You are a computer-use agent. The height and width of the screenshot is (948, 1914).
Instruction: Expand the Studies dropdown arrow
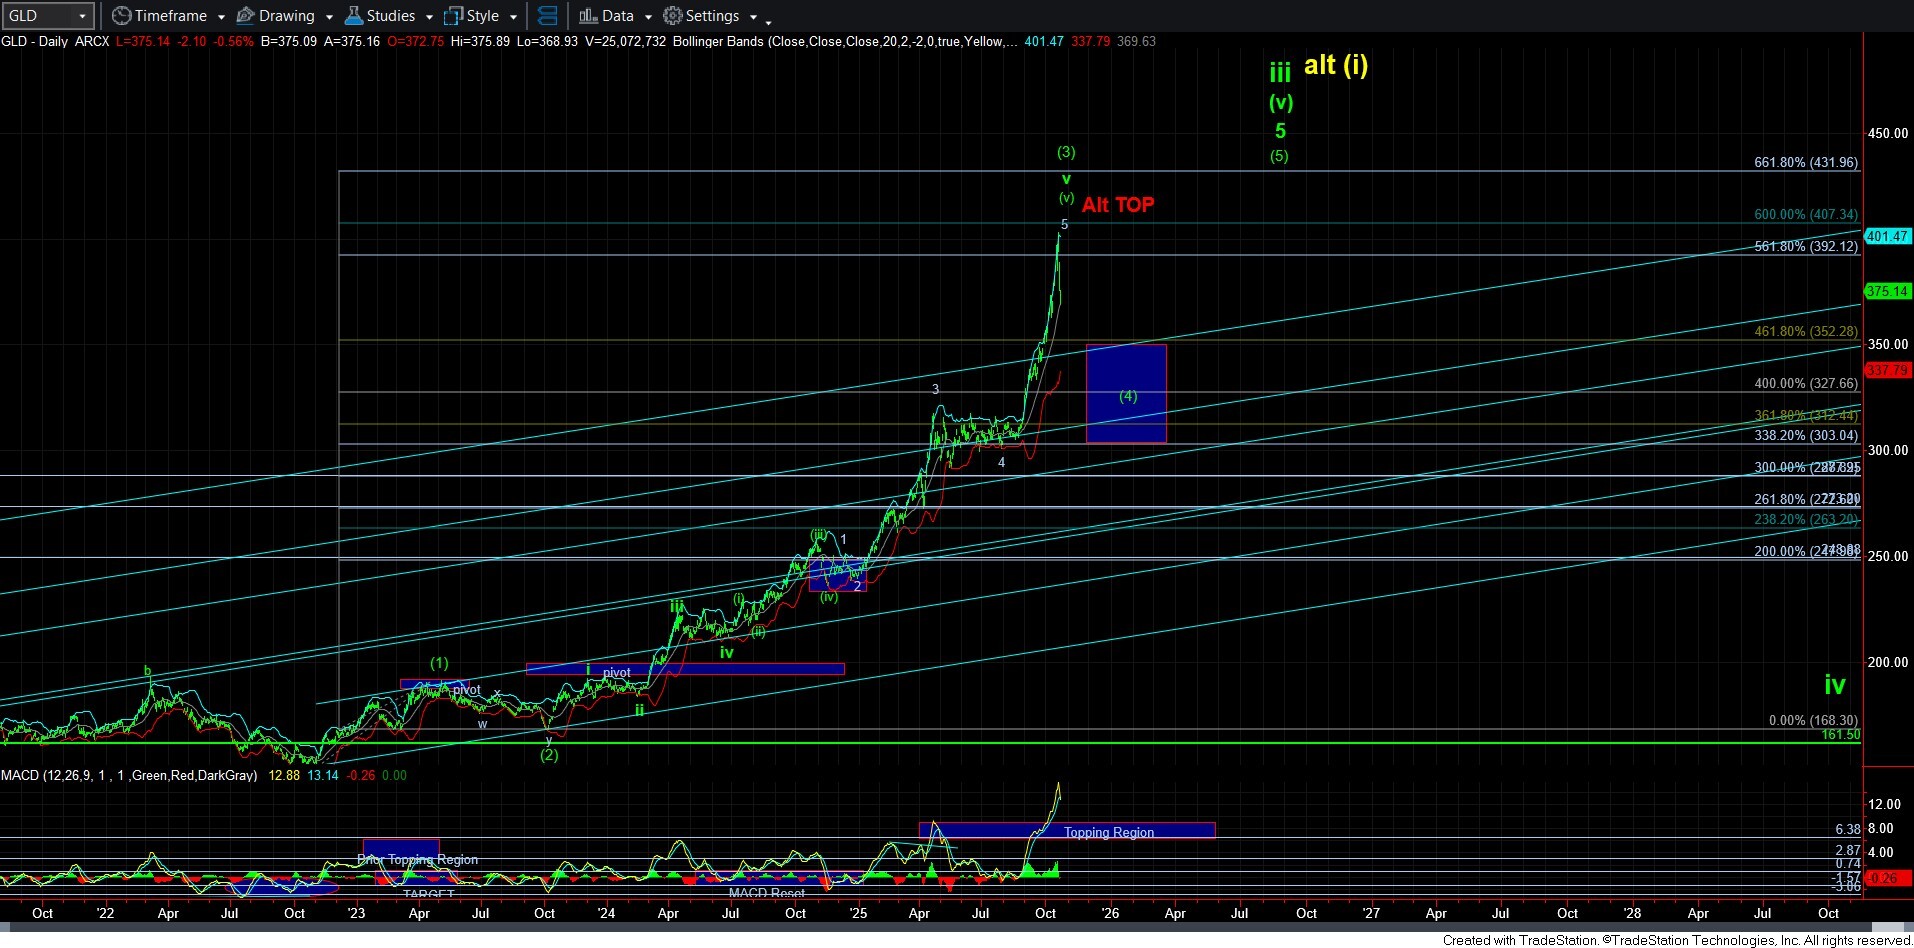tap(429, 17)
